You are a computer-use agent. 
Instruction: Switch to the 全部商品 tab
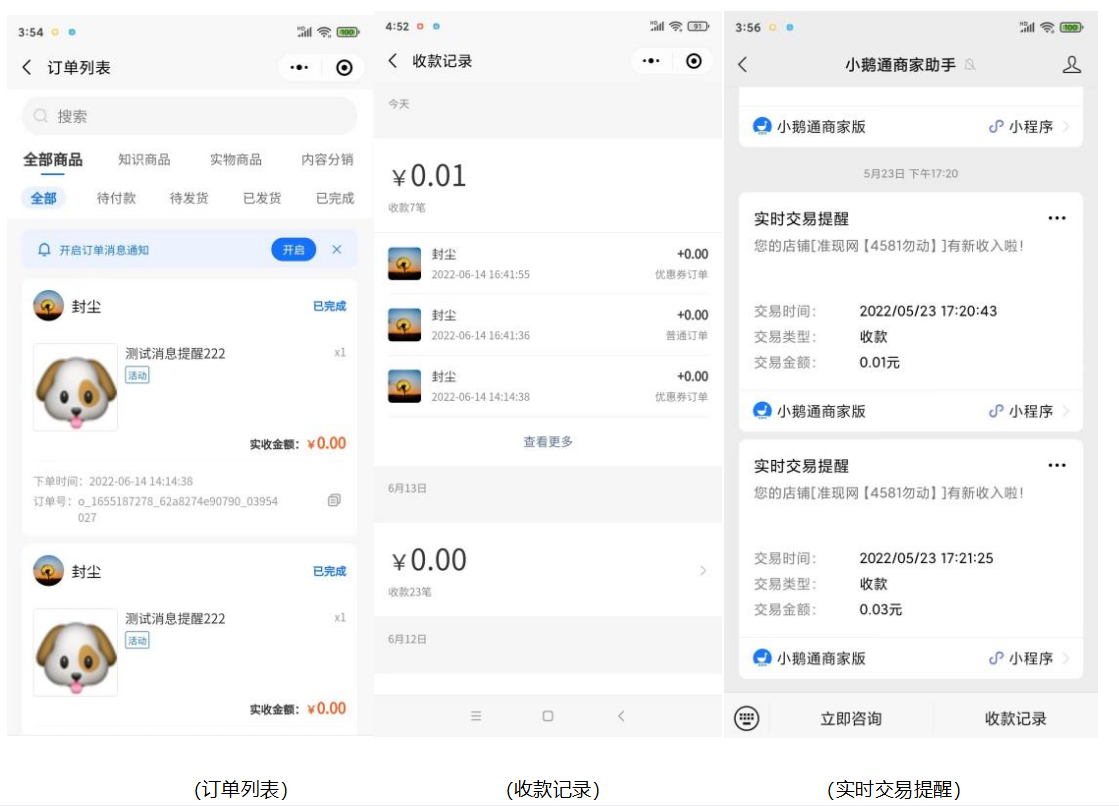tap(53, 159)
